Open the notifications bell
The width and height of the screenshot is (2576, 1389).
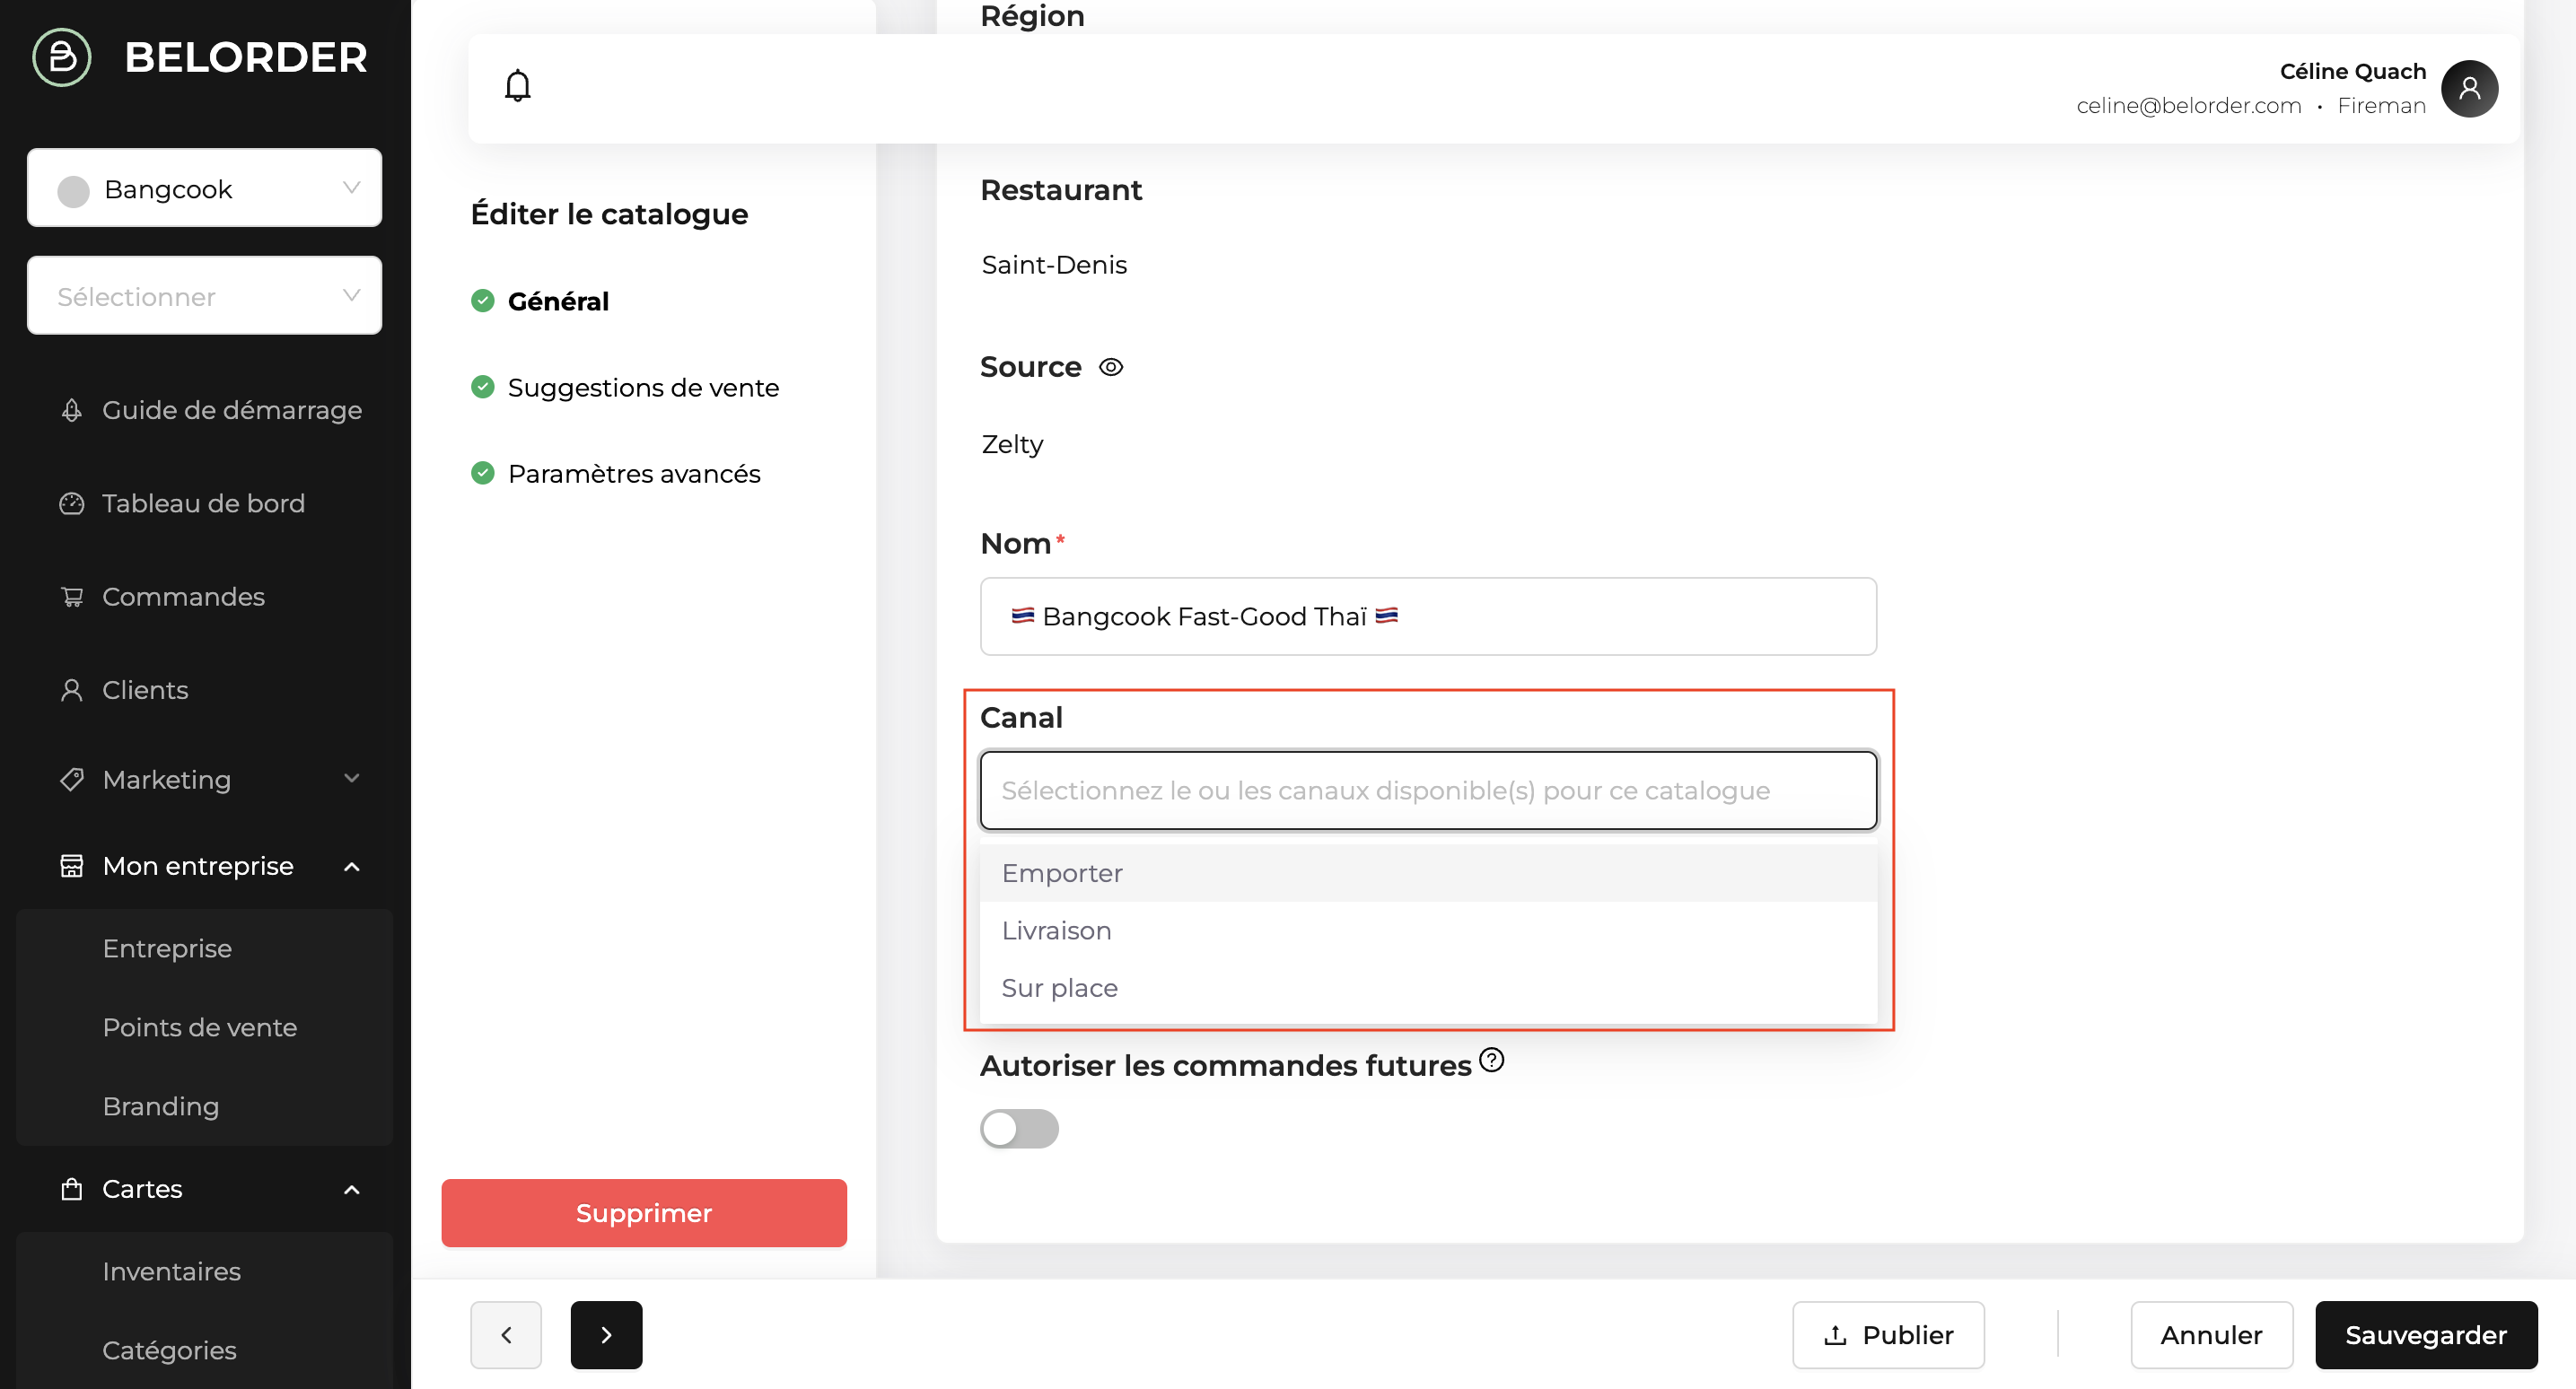tap(517, 86)
